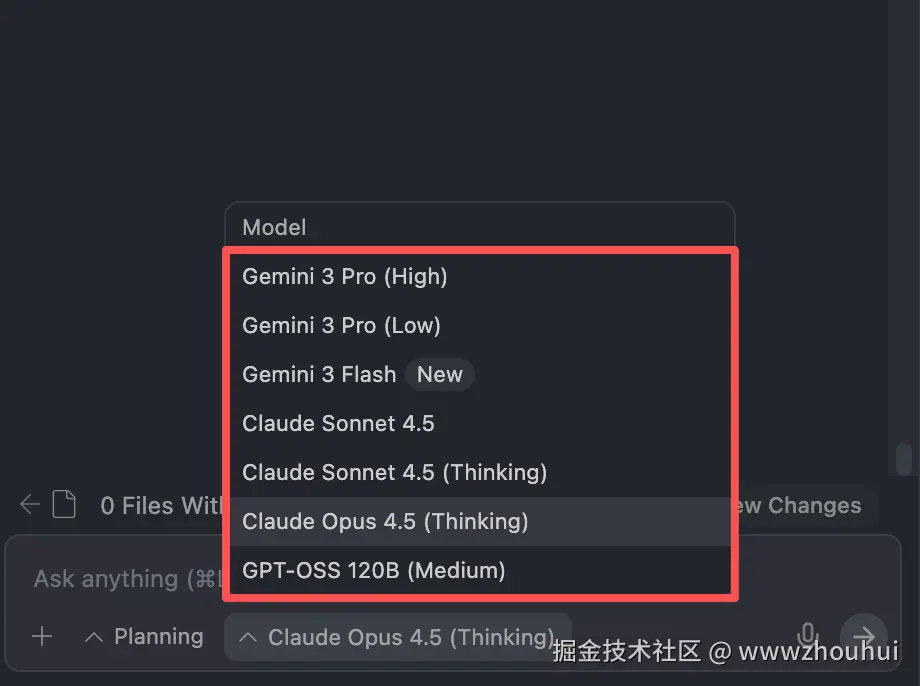Select Claude Sonnet 4.5 option
Viewport: 920px width, 686px height.
(338, 423)
